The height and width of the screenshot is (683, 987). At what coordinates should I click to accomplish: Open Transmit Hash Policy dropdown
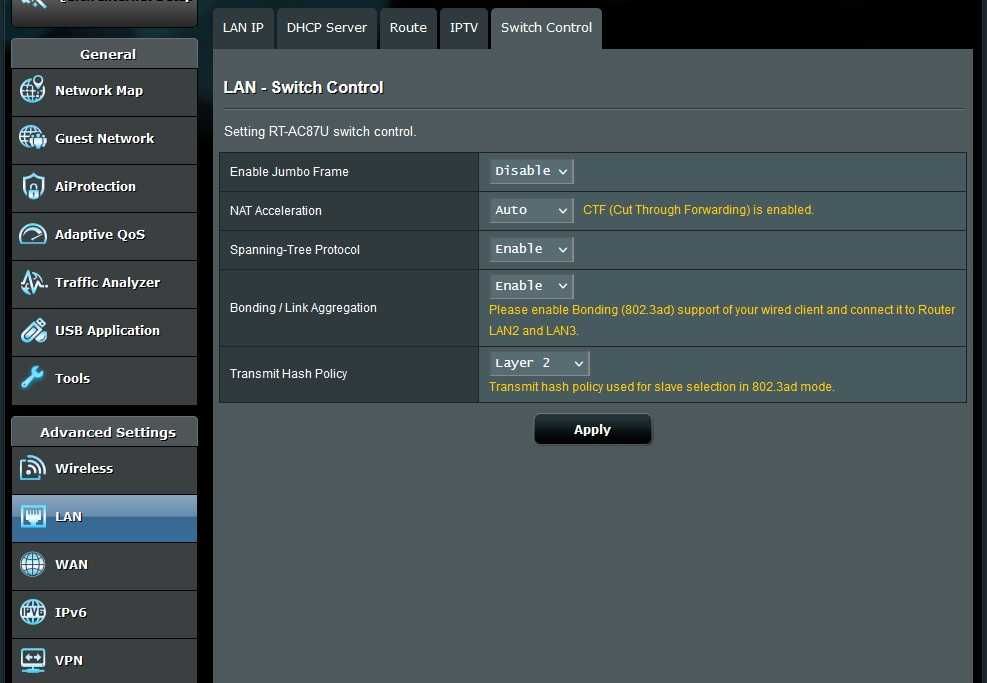539,363
